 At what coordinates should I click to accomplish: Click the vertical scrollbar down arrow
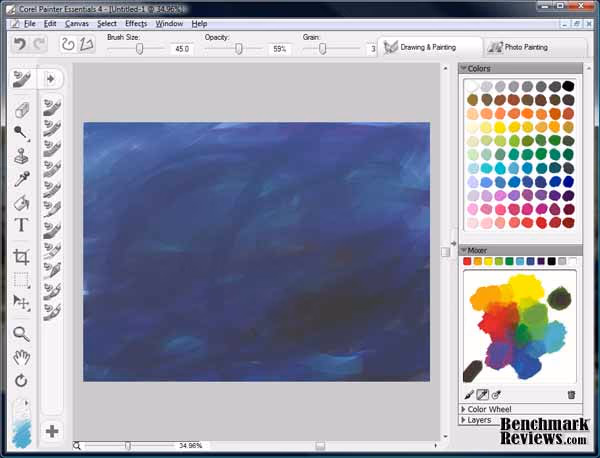point(445,436)
